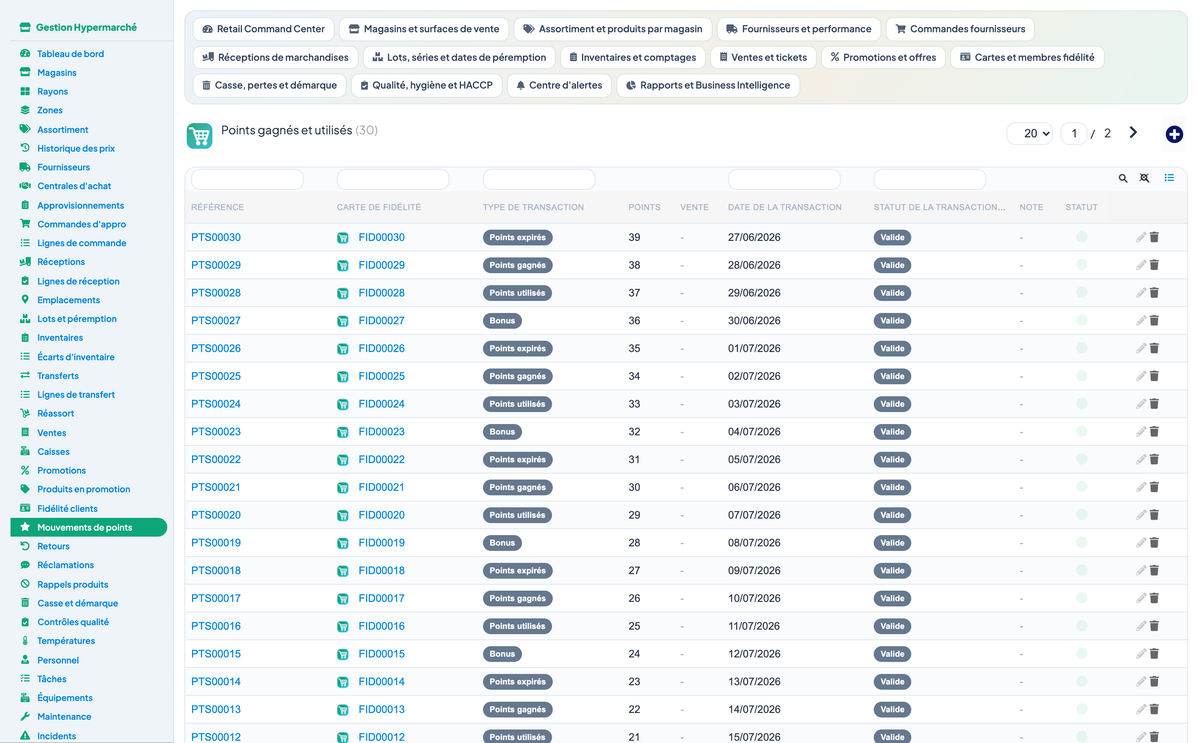Viewport: 1200px width, 743px height.
Task: Click the Type de transaction filter field
Action: coord(539,179)
